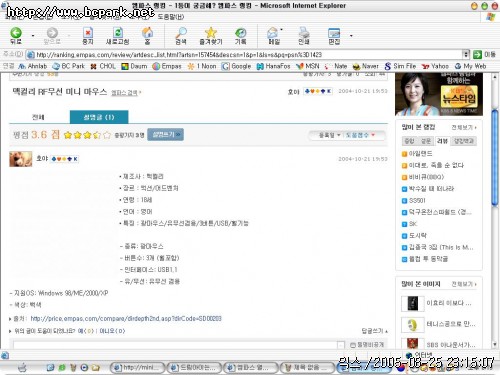Open the Nate links bar shortcut
Image resolution: width=500 pixels, height=375 pixels.
click(336, 66)
